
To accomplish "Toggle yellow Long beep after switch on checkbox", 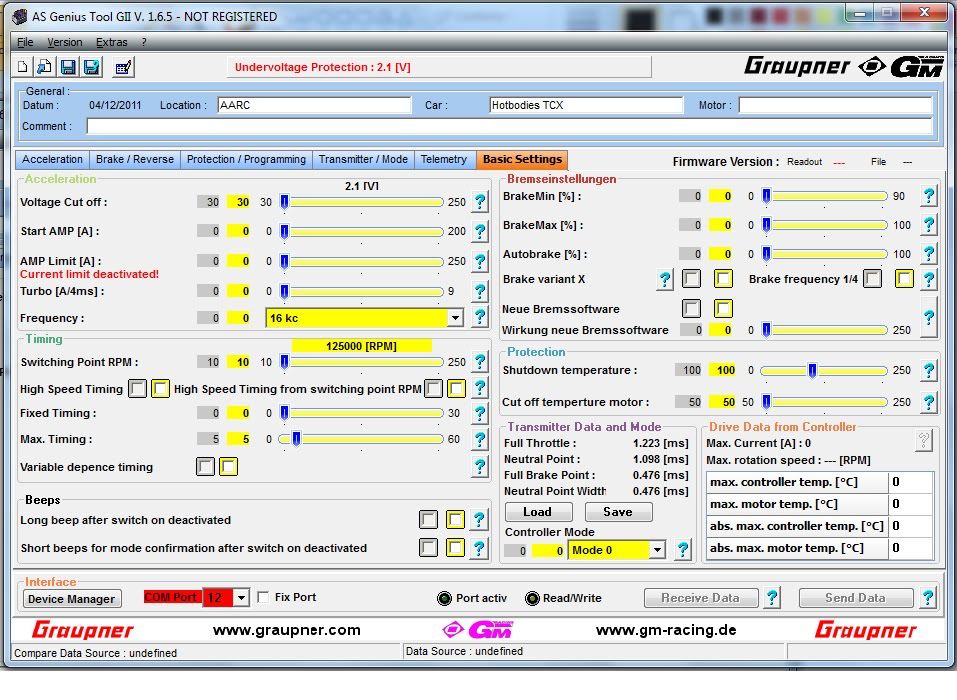I will point(455,519).
